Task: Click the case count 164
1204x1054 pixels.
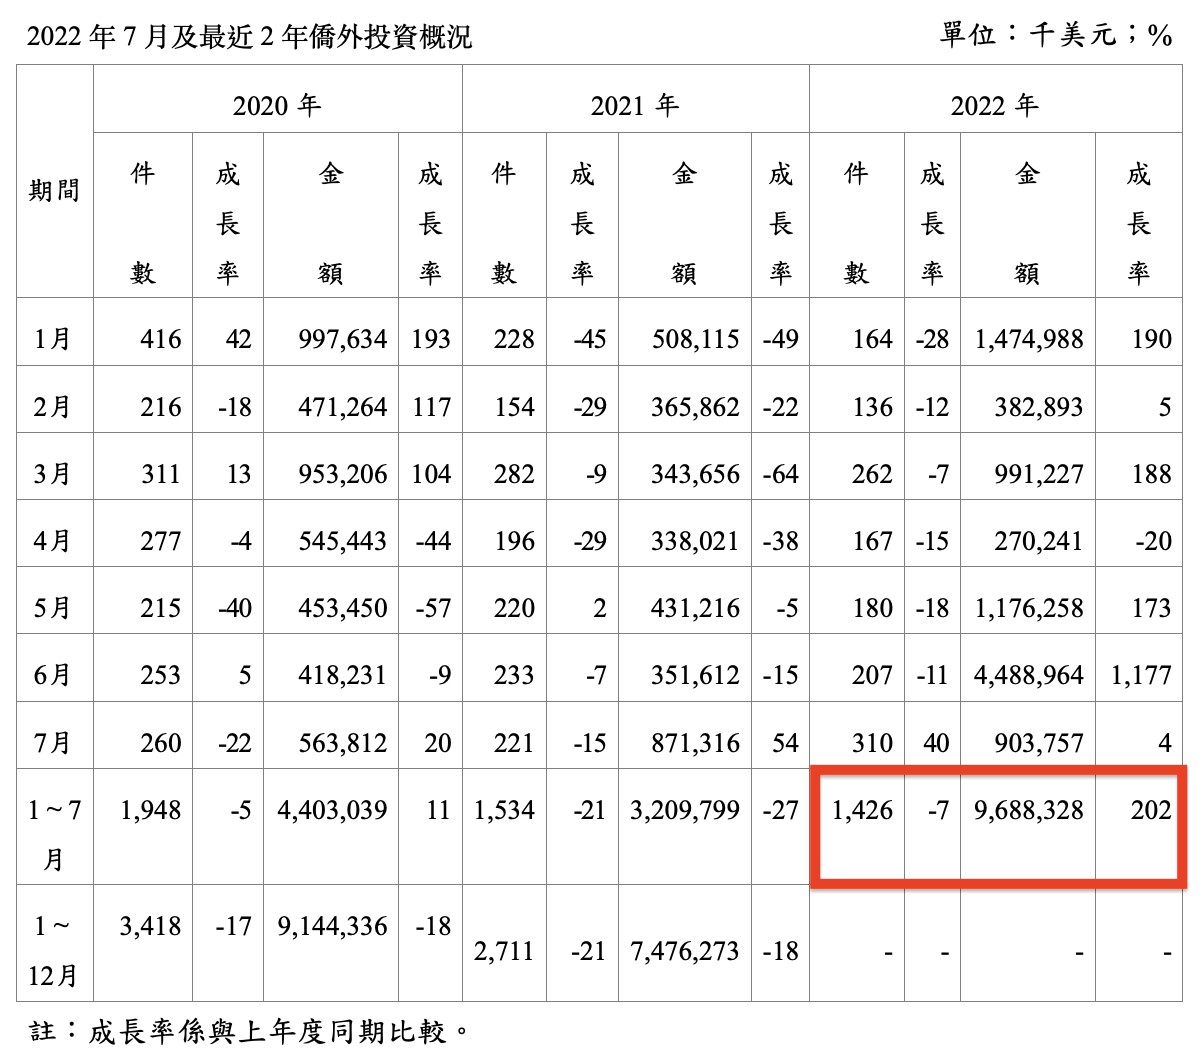Action: [873, 339]
